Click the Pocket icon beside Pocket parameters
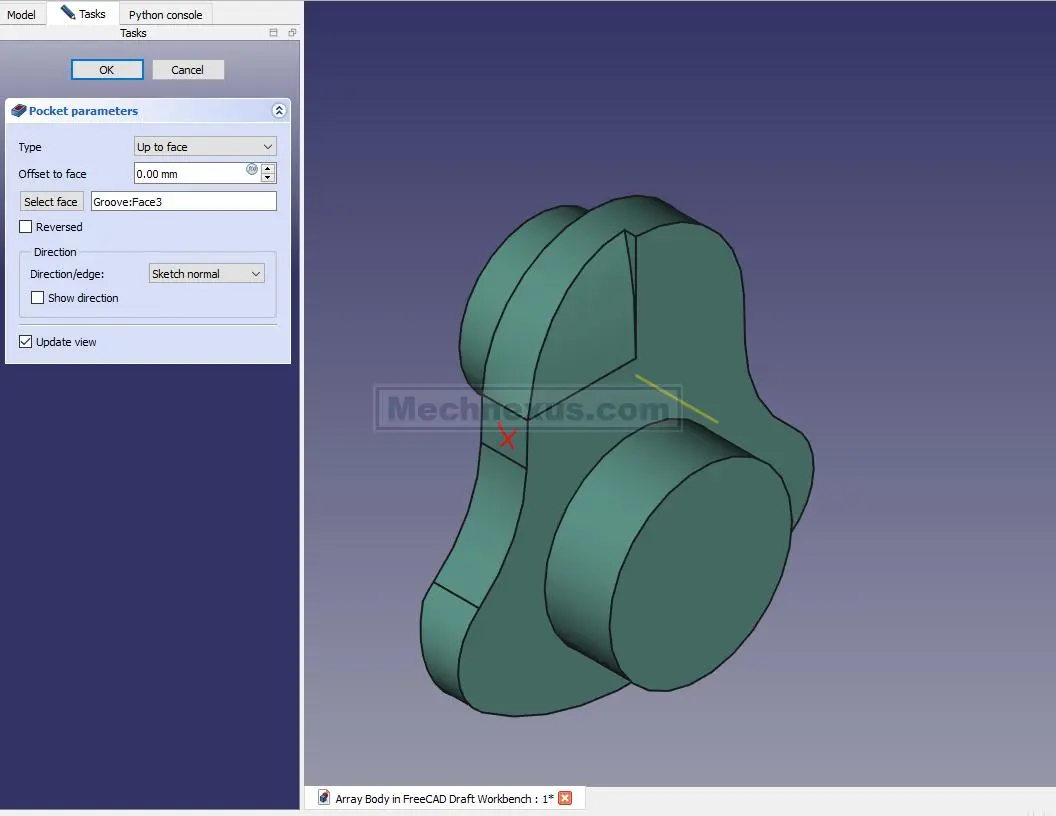The height and width of the screenshot is (816, 1056). tap(18, 111)
